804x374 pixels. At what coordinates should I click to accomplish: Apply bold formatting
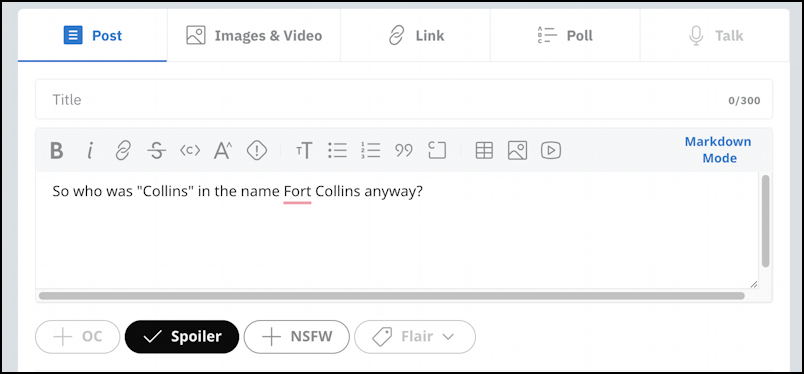[x=56, y=150]
